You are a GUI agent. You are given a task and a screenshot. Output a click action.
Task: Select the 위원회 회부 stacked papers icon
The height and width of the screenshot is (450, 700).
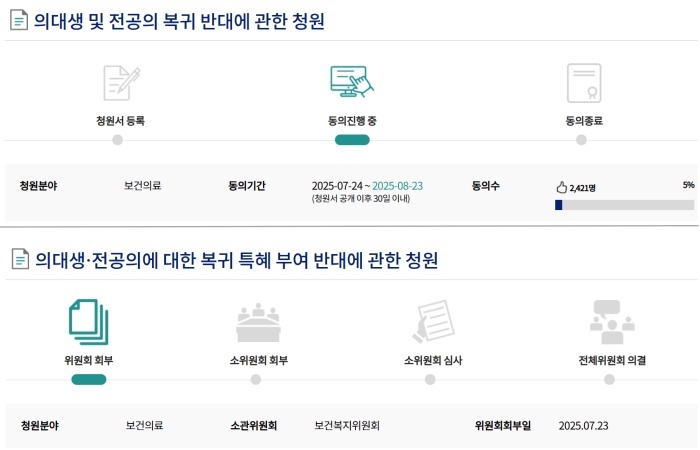89,322
